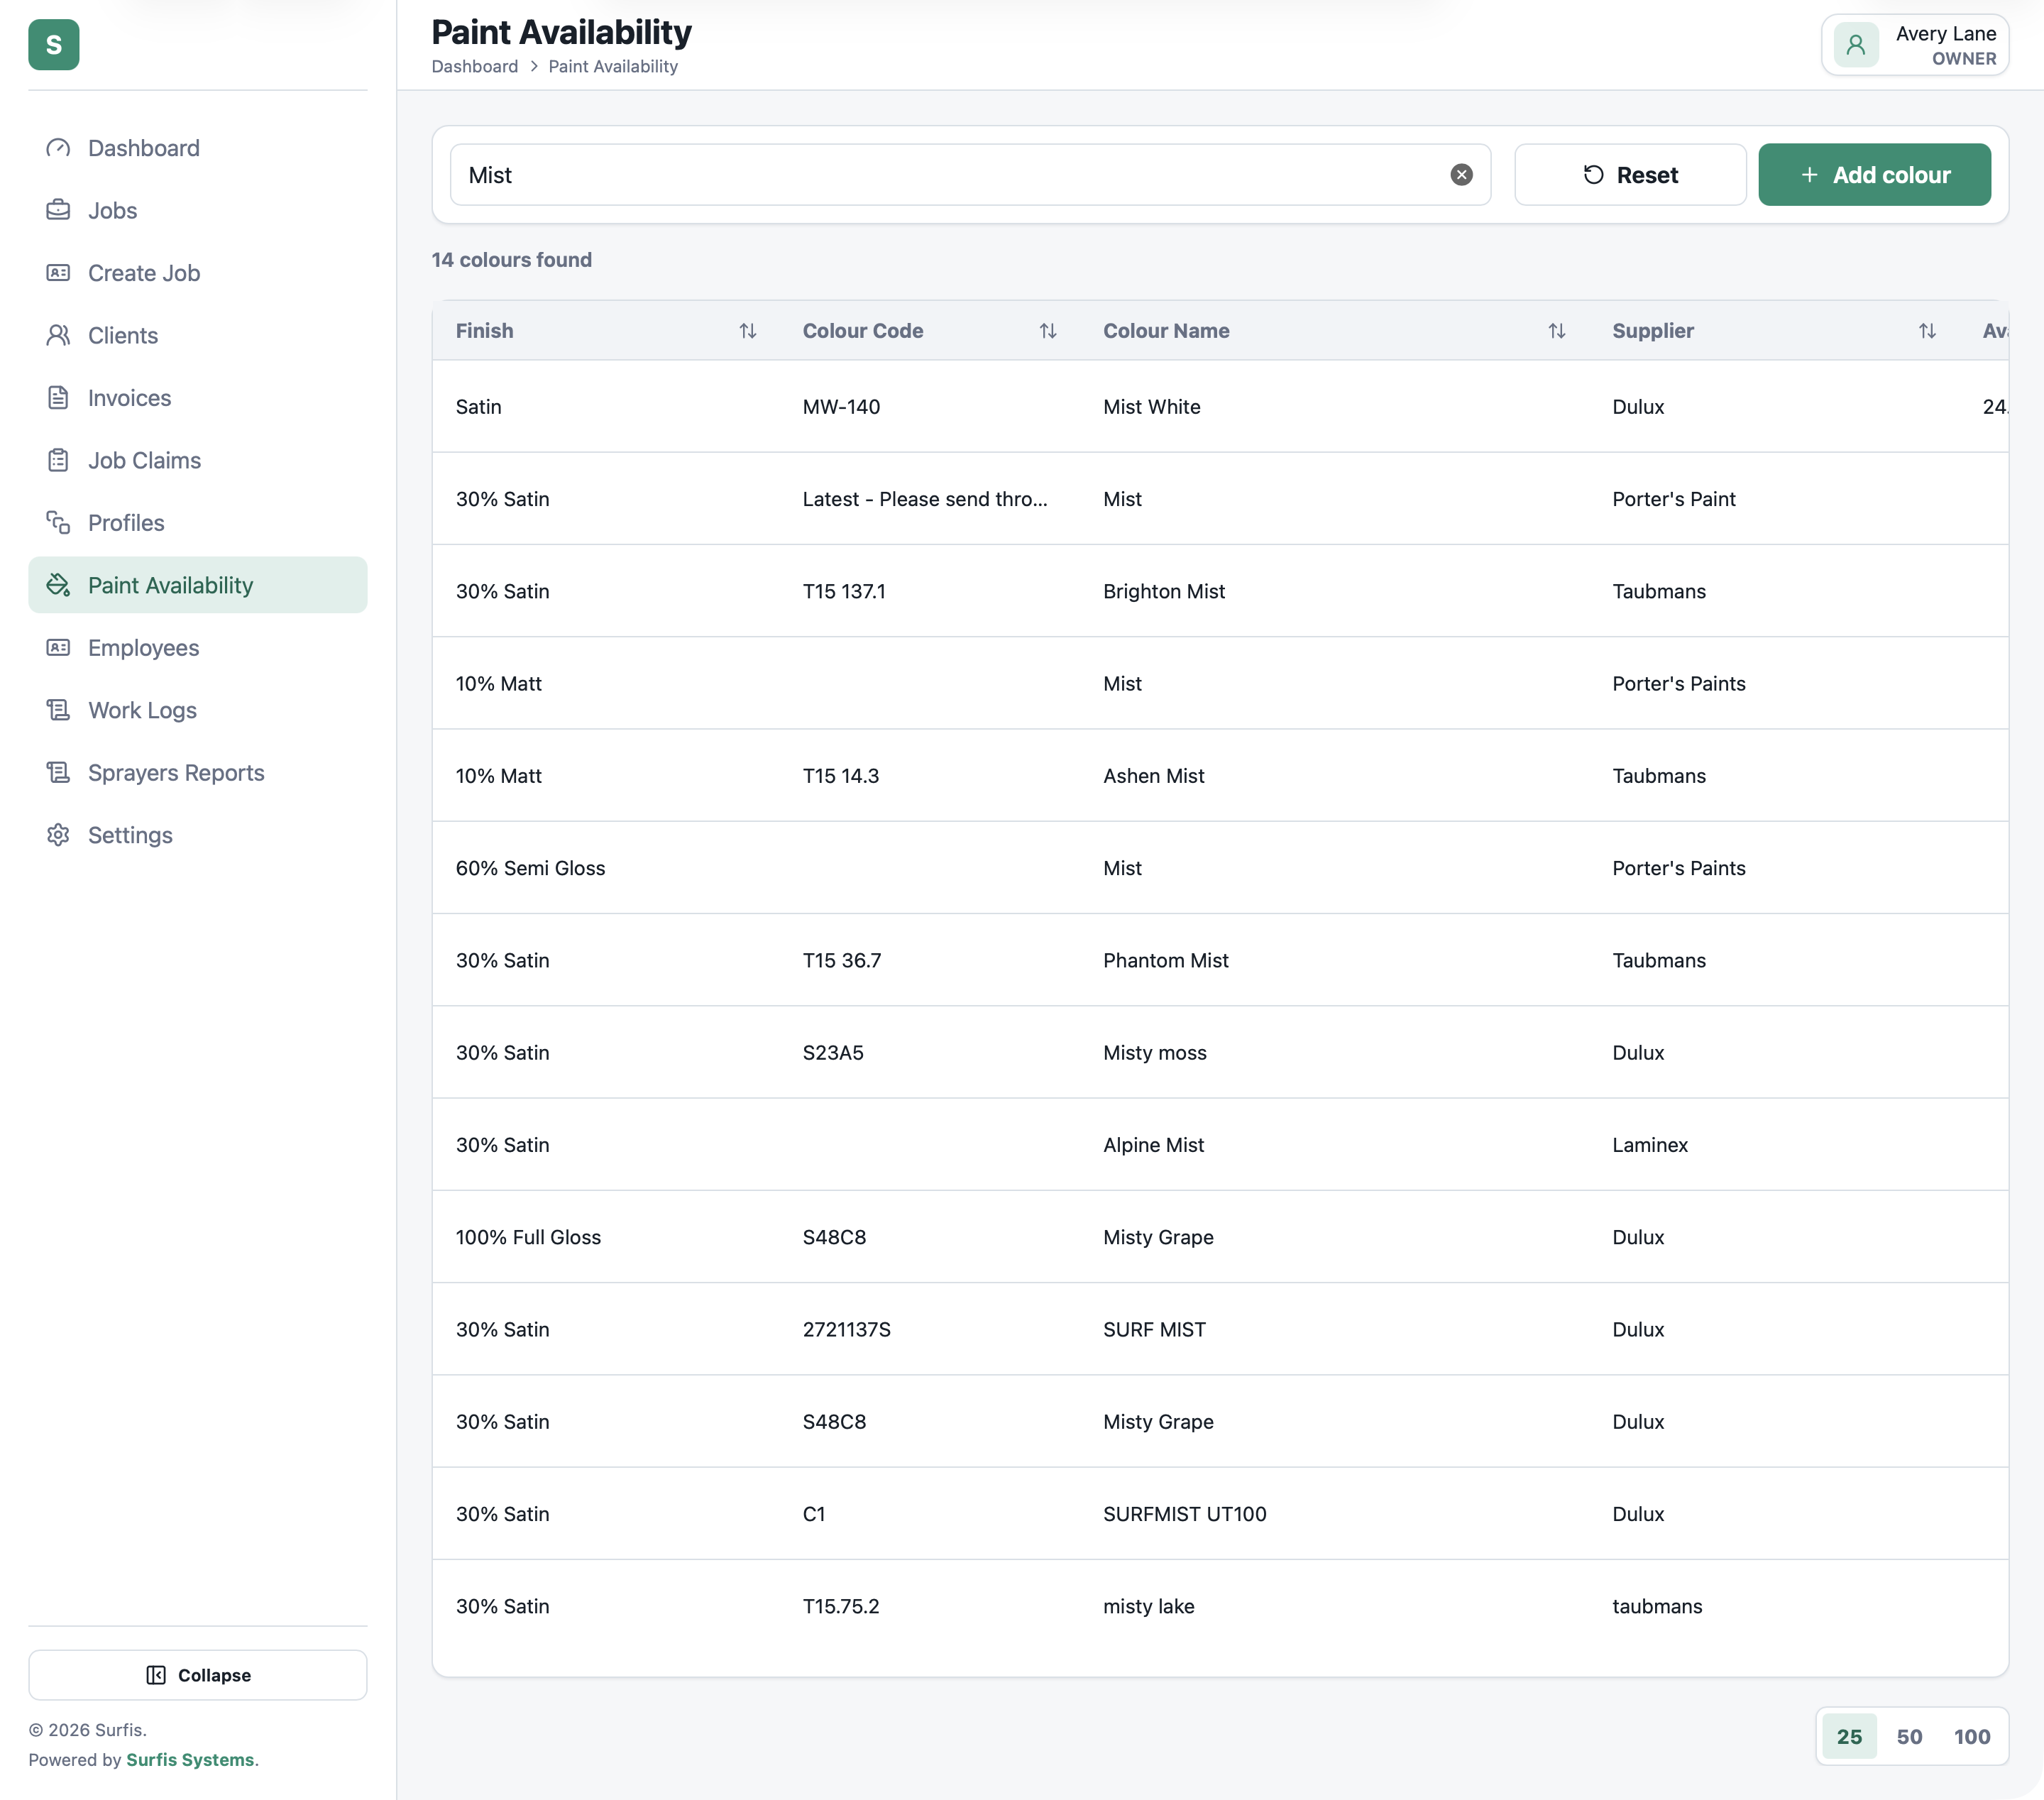Focus the colour search field
Image resolution: width=2044 pixels, height=1800 pixels.
click(950, 175)
